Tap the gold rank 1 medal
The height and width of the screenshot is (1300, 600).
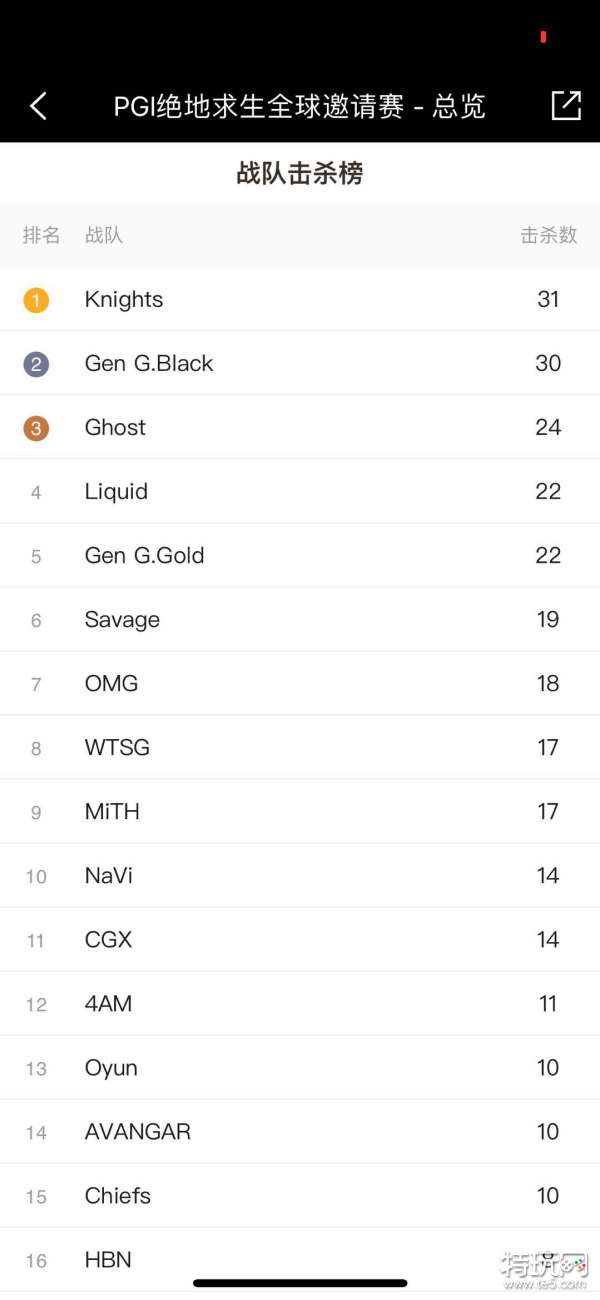36,300
